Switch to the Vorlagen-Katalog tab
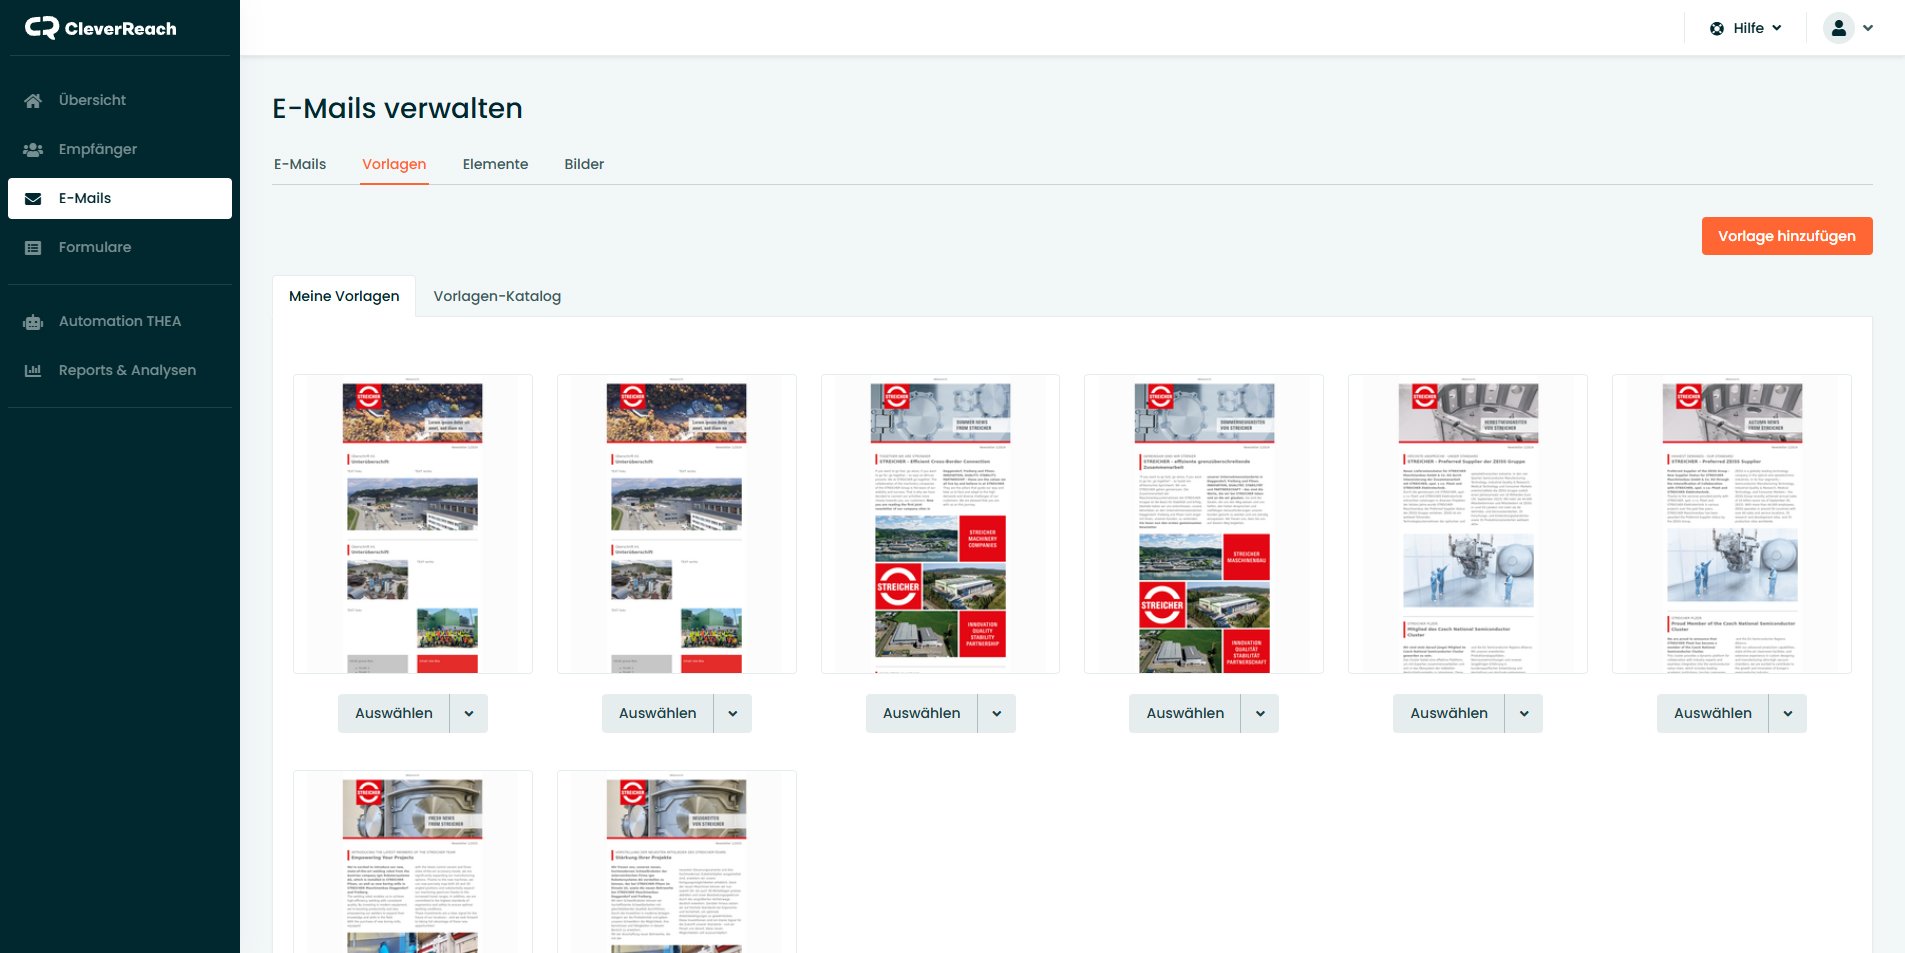This screenshot has height=953, width=1905. click(497, 296)
